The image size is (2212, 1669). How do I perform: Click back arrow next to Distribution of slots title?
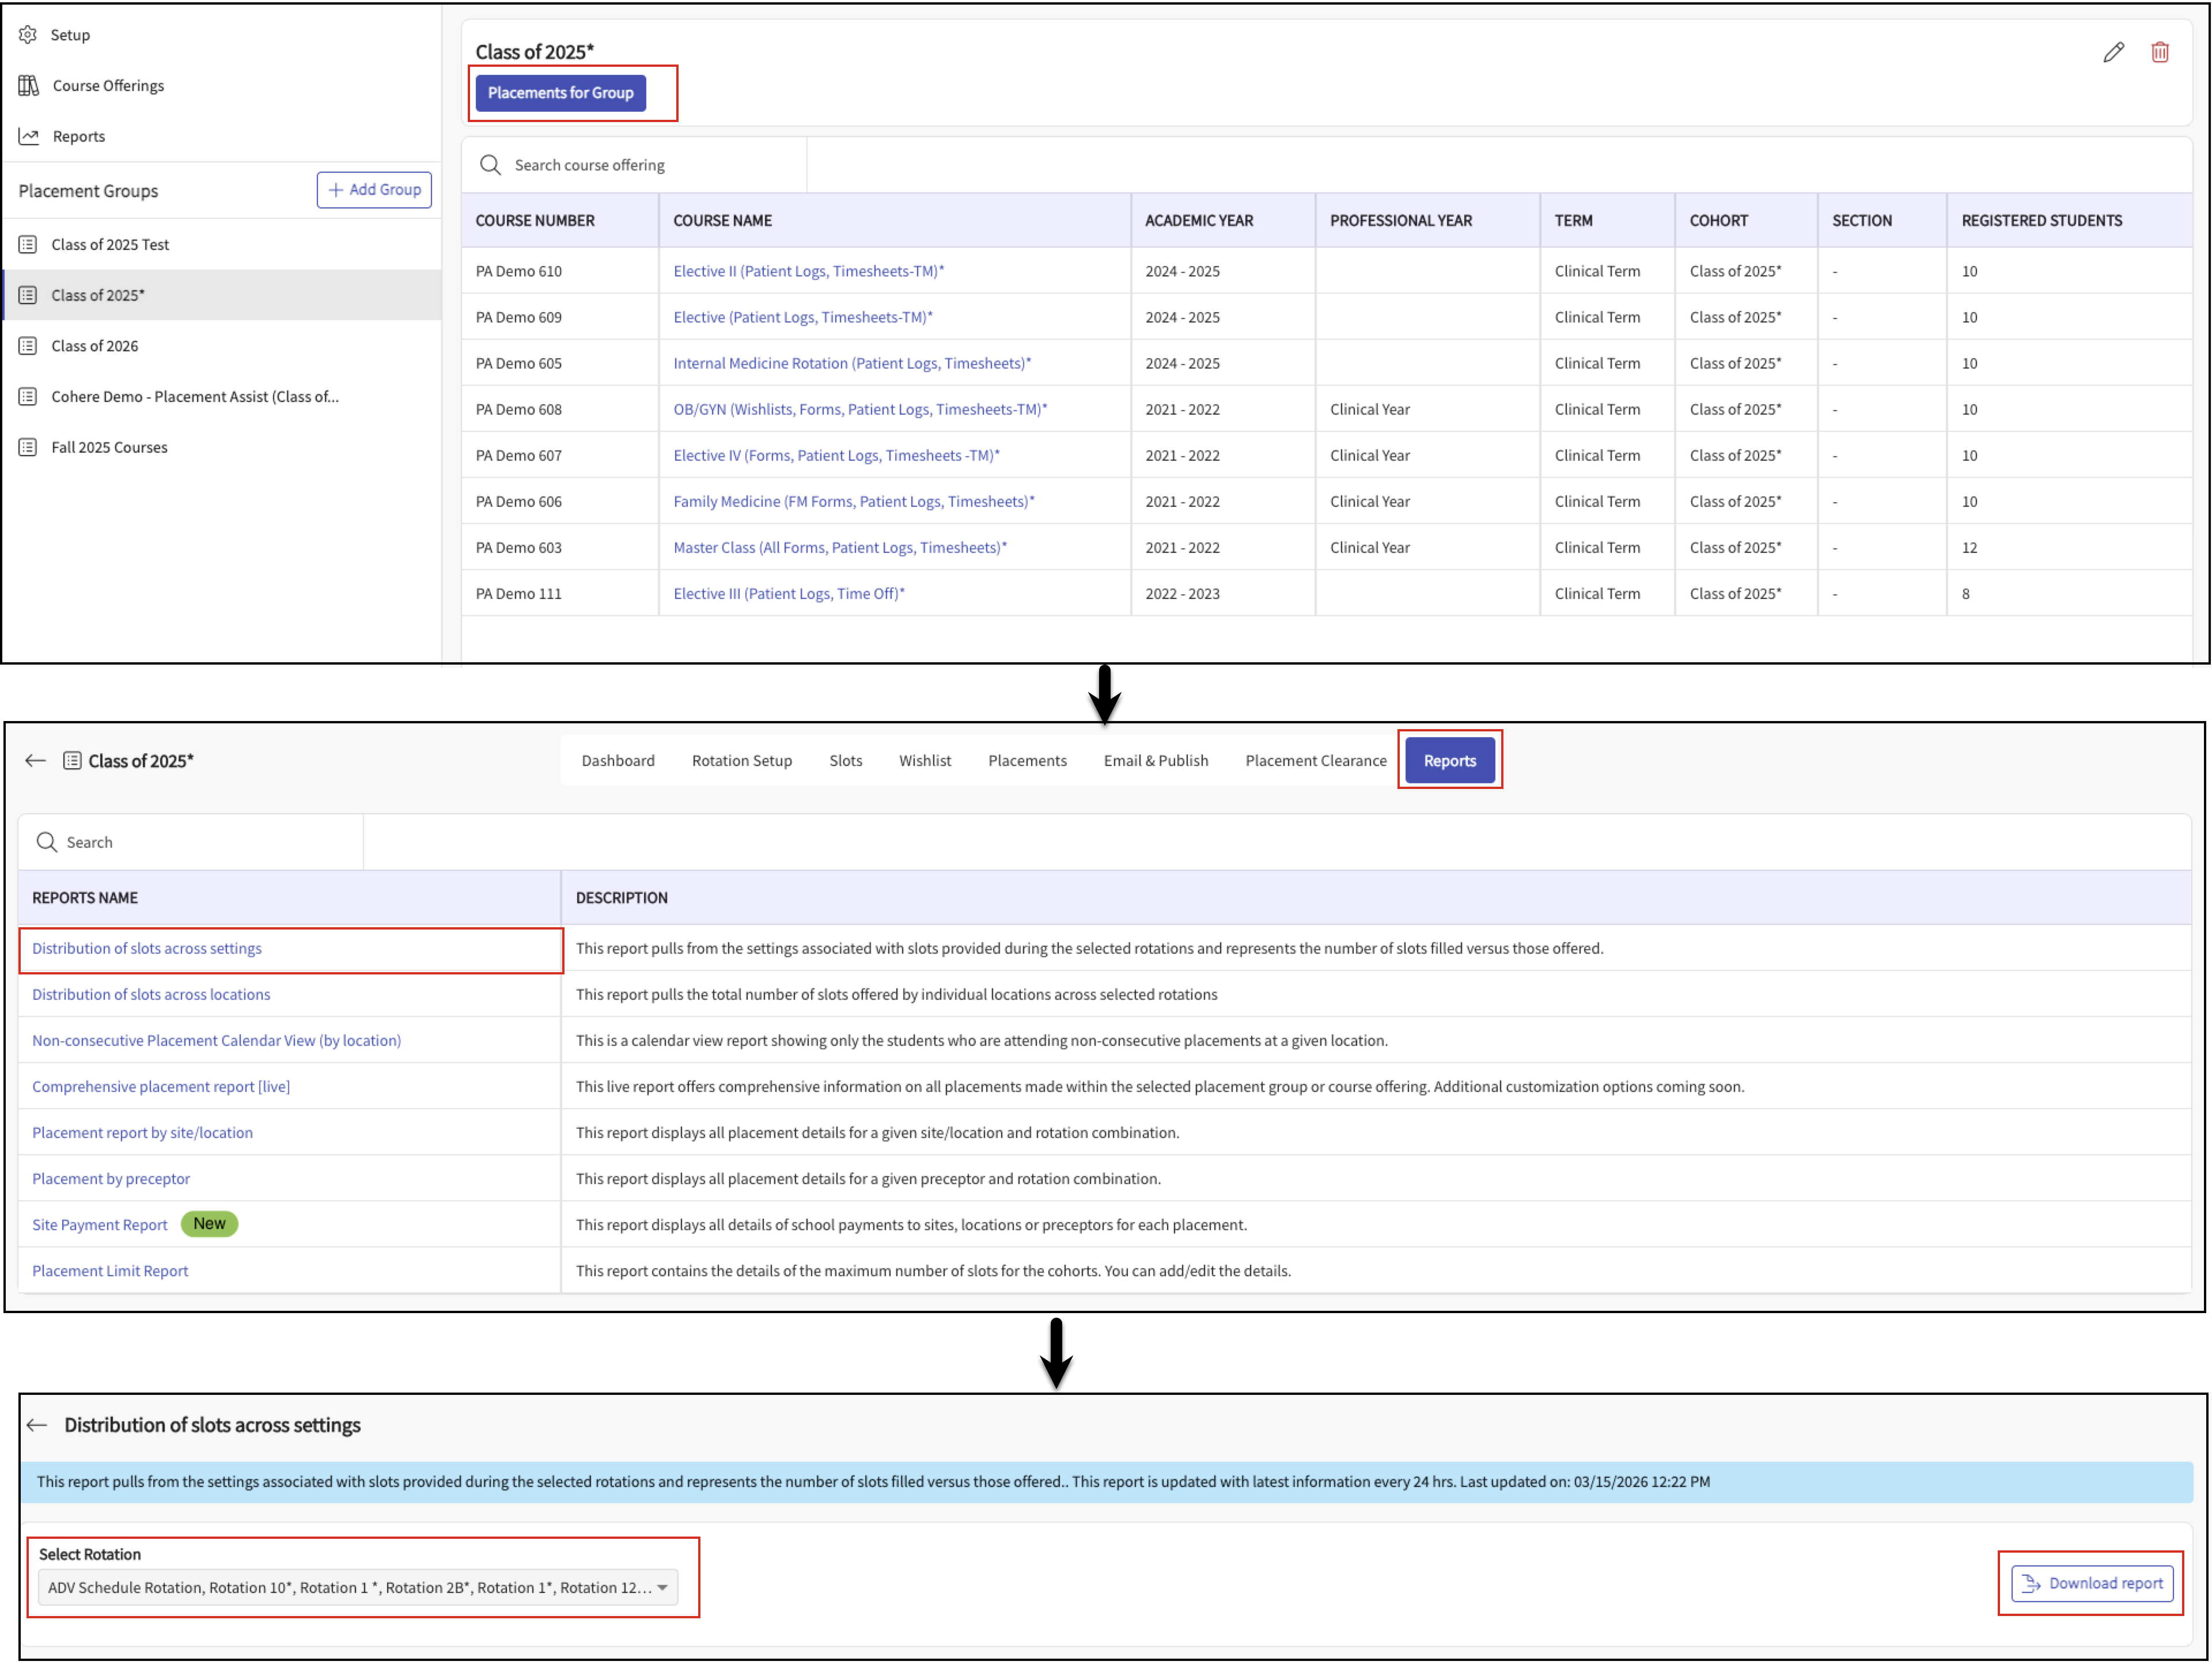[x=37, y=1425]
